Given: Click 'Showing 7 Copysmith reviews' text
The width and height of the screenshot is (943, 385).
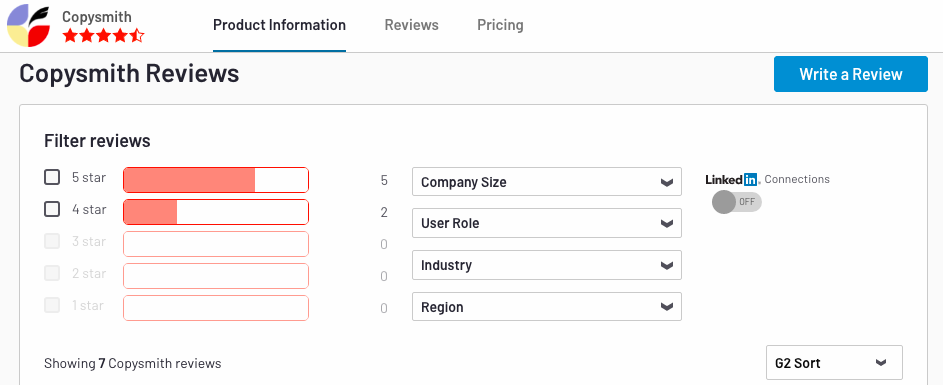Looking at the screenshot, I should click(x=132, y=363).
